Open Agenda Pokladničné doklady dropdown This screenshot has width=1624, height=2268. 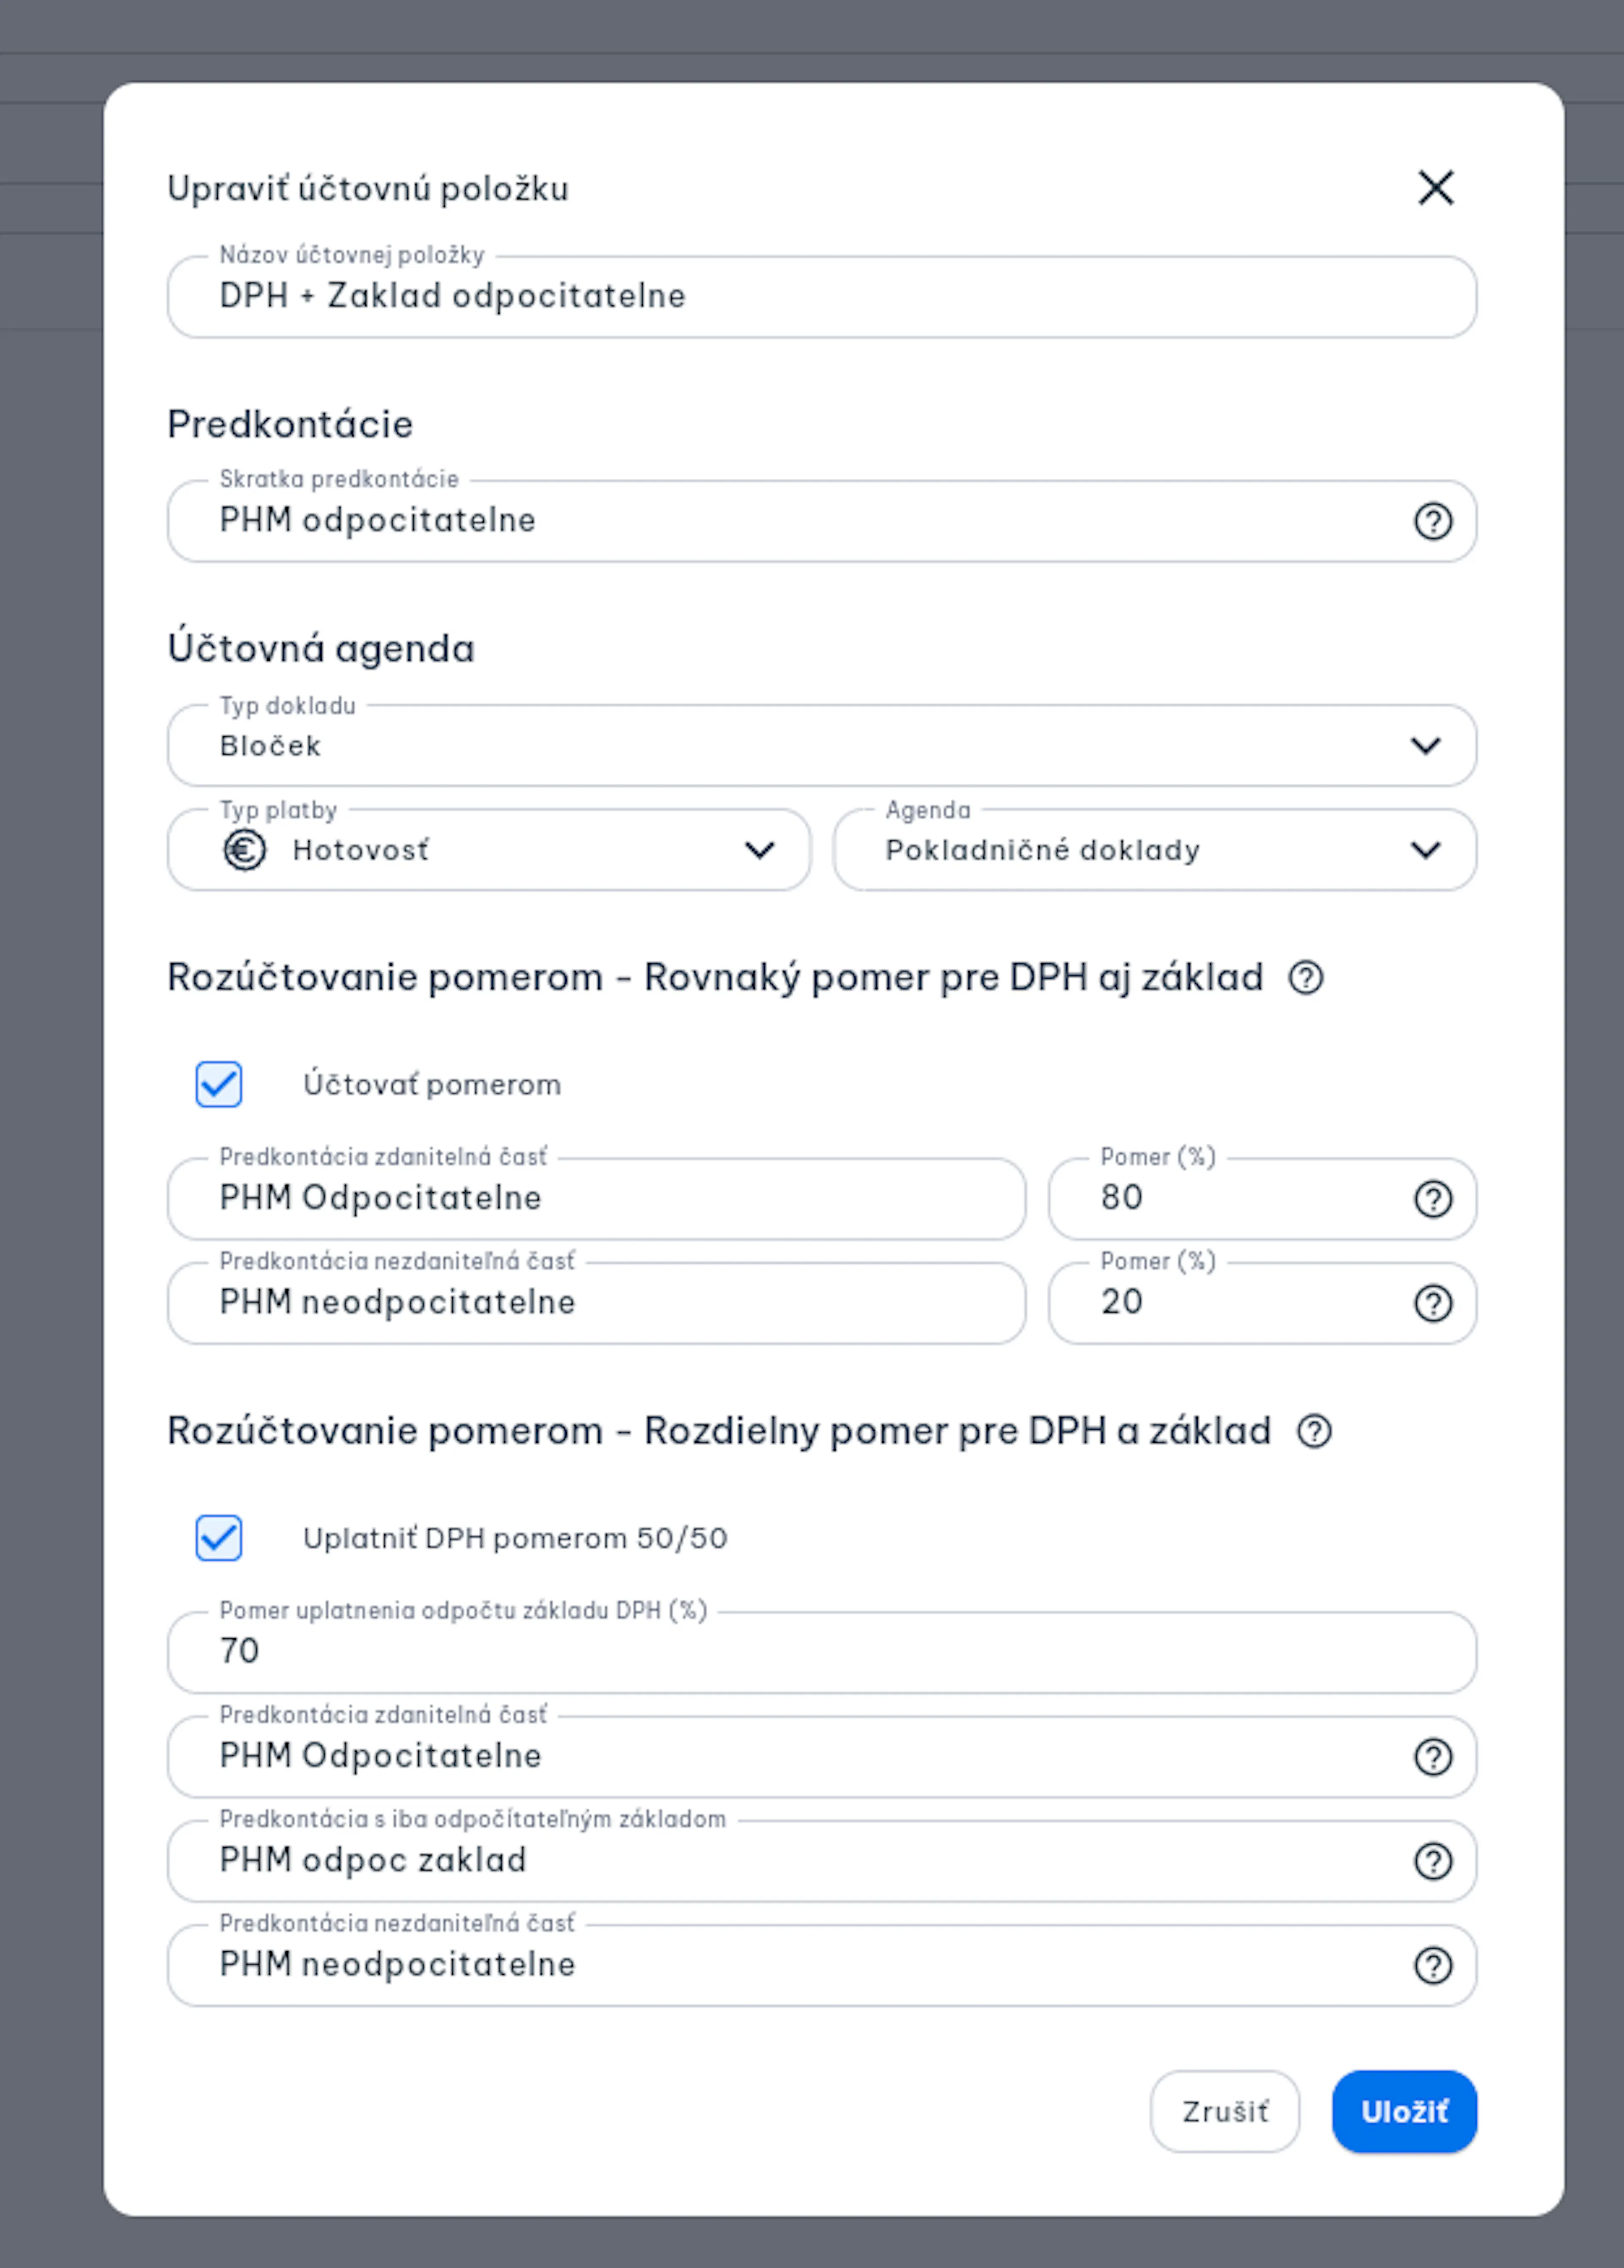tap(1154, 850)
